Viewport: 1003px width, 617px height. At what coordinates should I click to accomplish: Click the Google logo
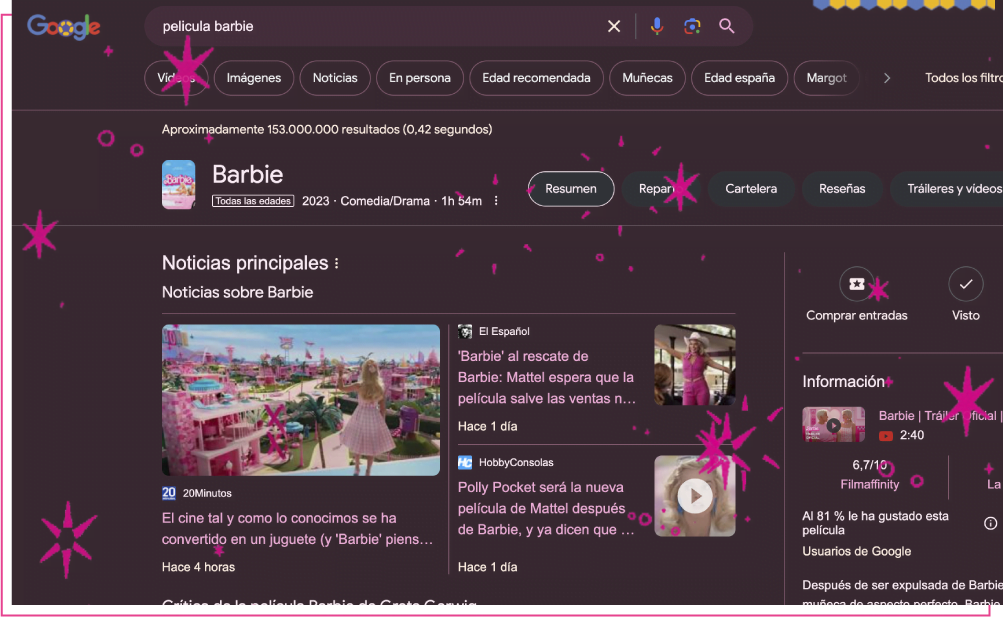pyautogui.click(x=63, y=27)
